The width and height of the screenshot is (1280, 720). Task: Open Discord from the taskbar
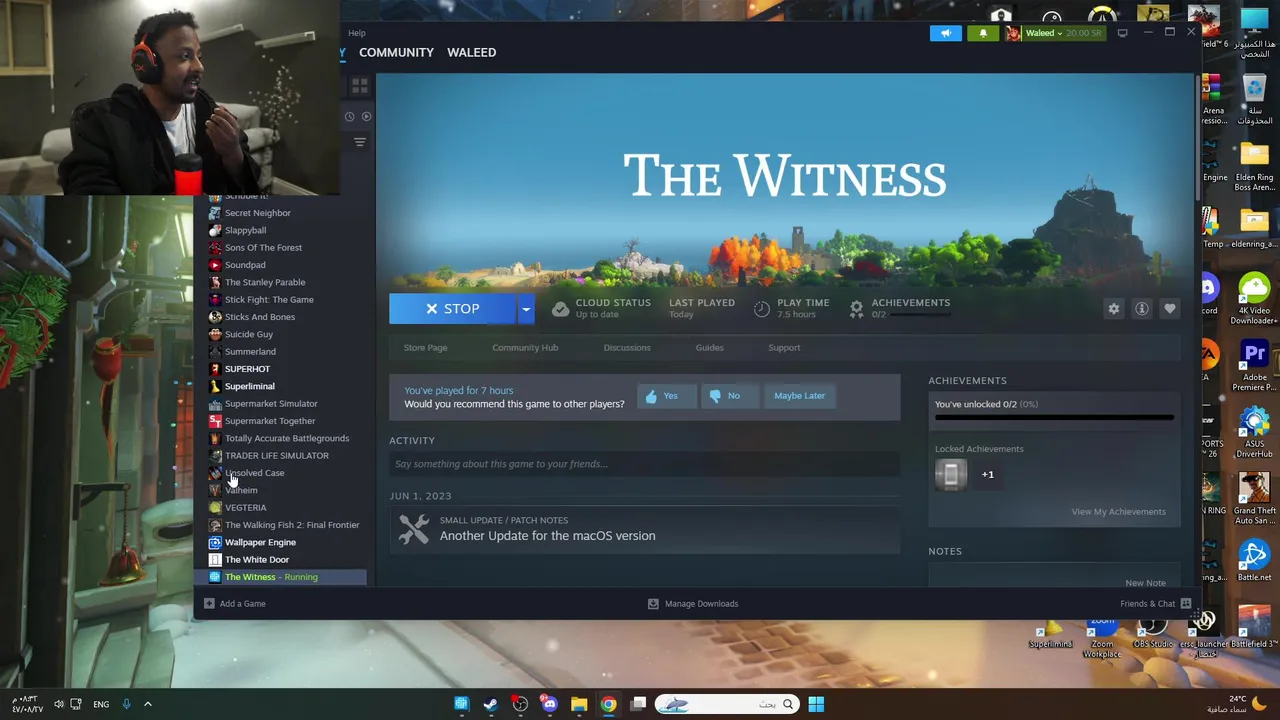[549, 704]
